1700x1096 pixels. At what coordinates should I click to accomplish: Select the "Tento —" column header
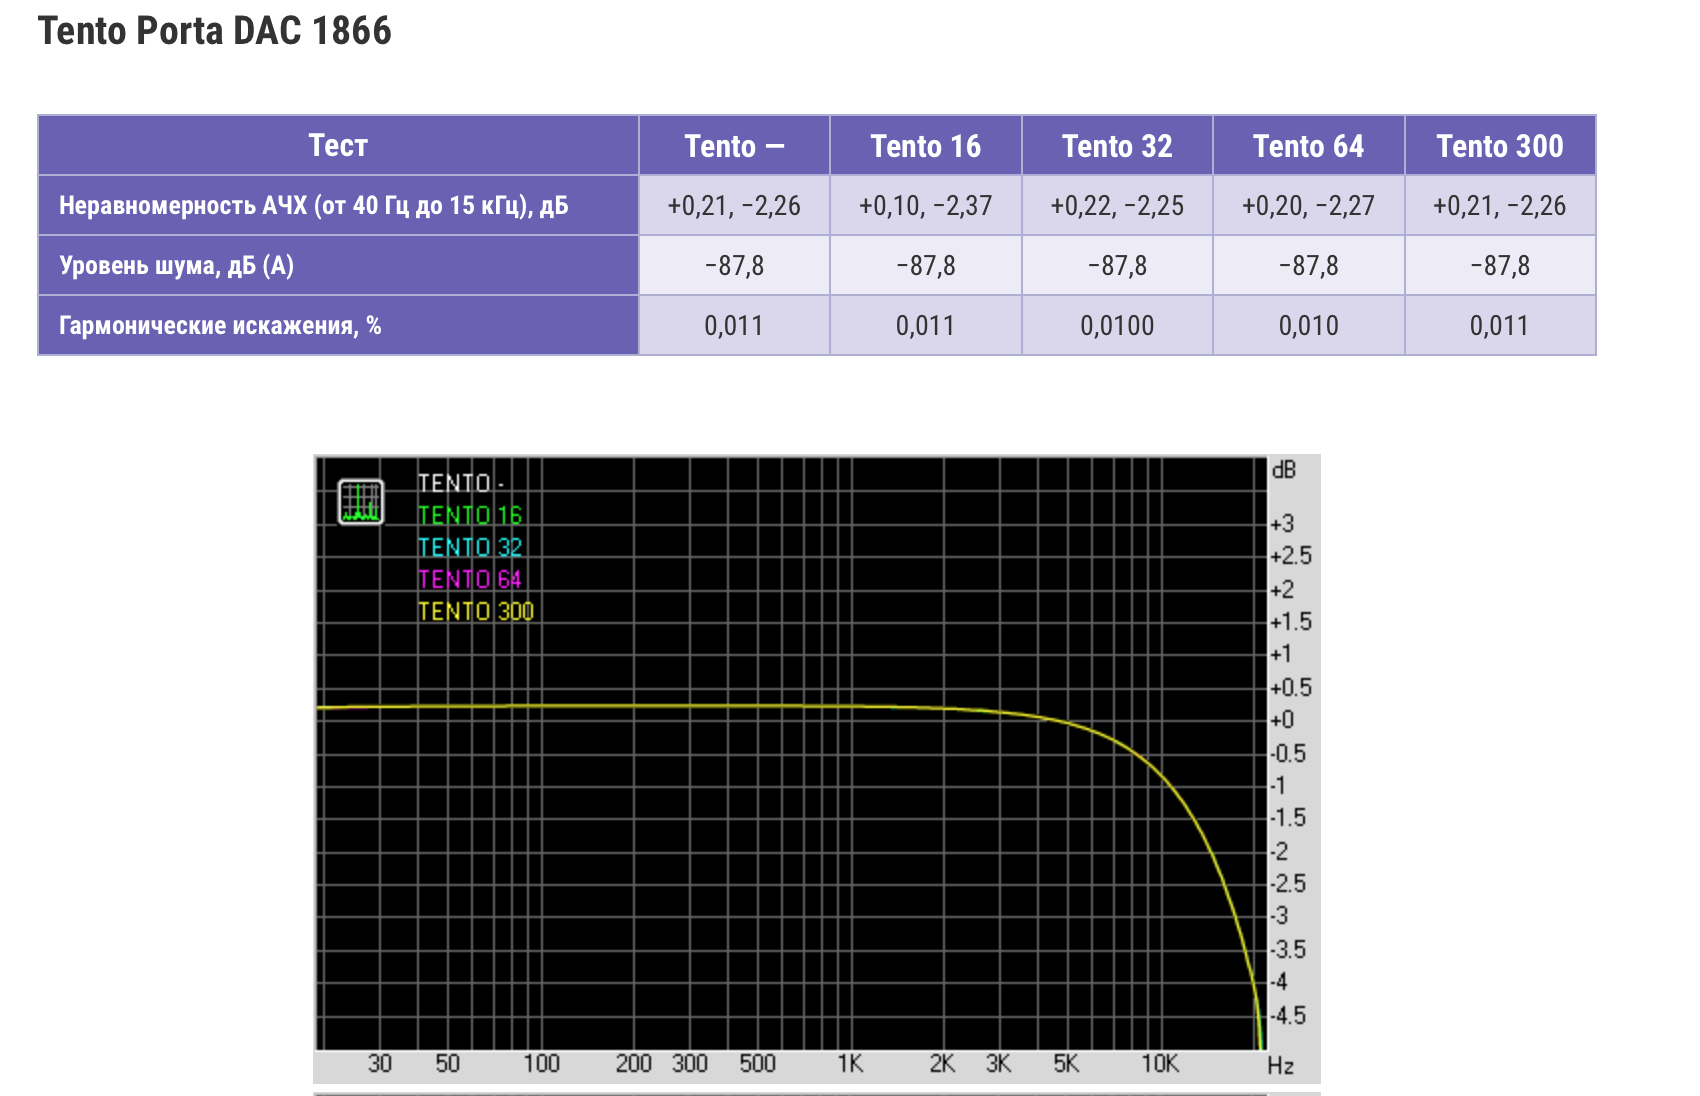coord(734,146)
